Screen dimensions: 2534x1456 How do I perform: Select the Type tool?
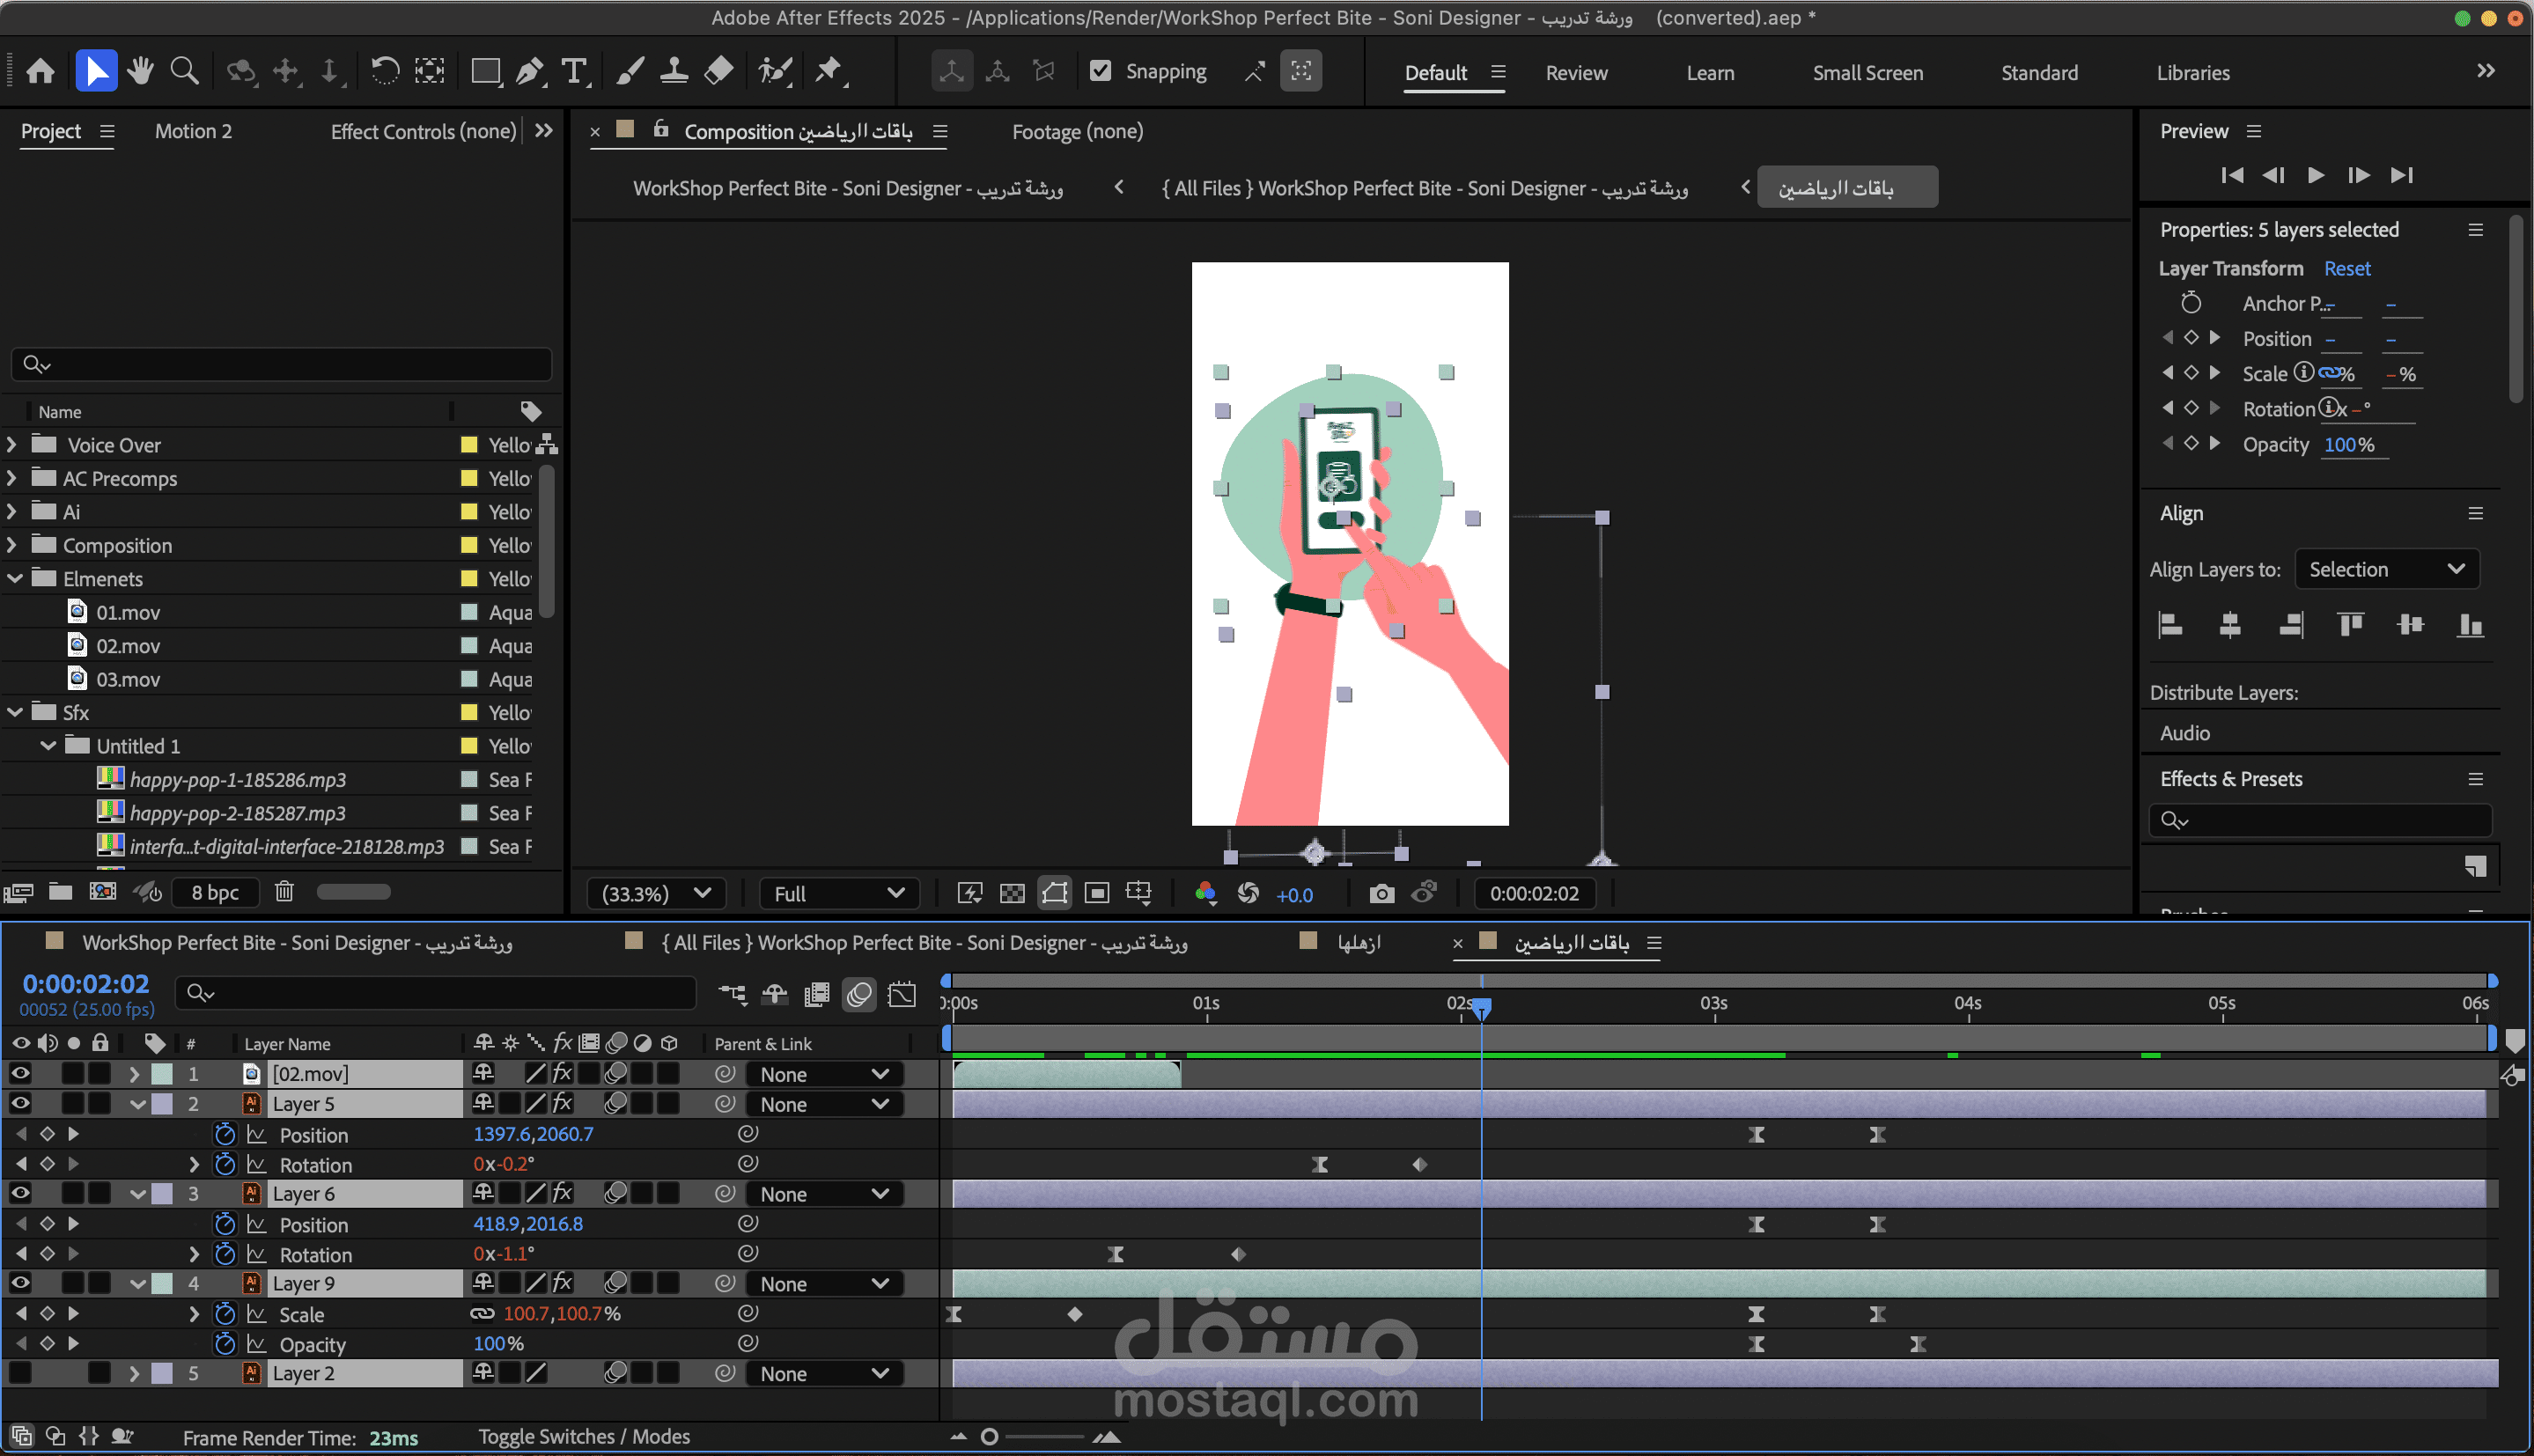(x=574, y=71)
